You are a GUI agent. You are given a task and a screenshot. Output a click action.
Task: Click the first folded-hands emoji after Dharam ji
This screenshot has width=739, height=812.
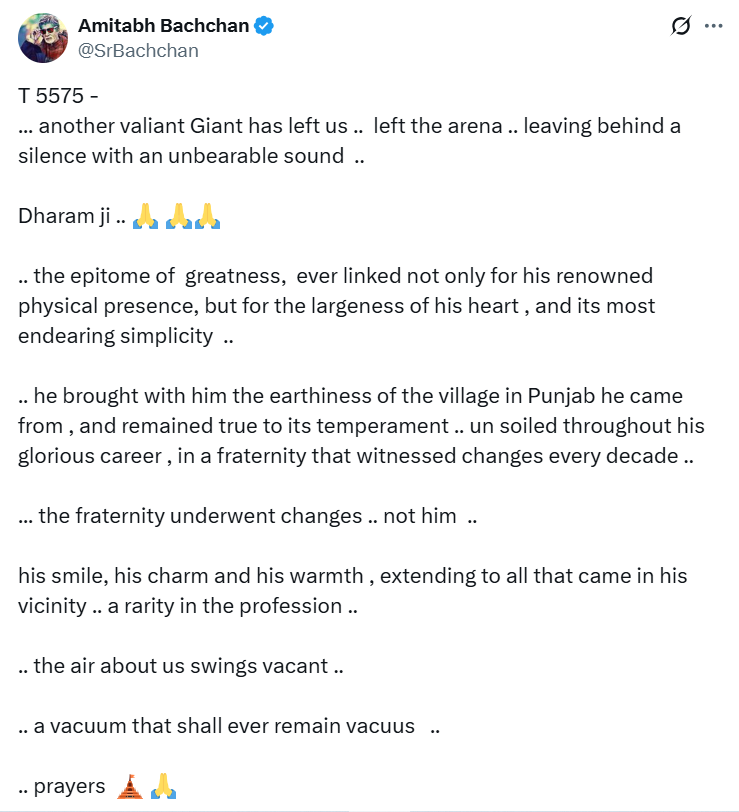[146, 216]
